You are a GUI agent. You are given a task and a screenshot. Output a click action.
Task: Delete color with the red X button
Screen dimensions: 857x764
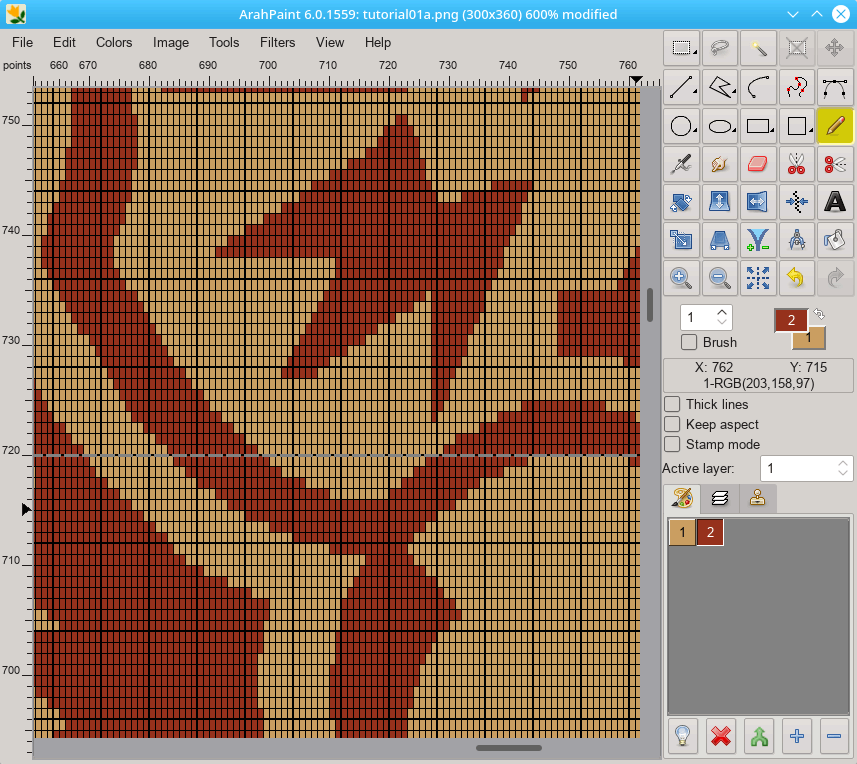point(721,736)
